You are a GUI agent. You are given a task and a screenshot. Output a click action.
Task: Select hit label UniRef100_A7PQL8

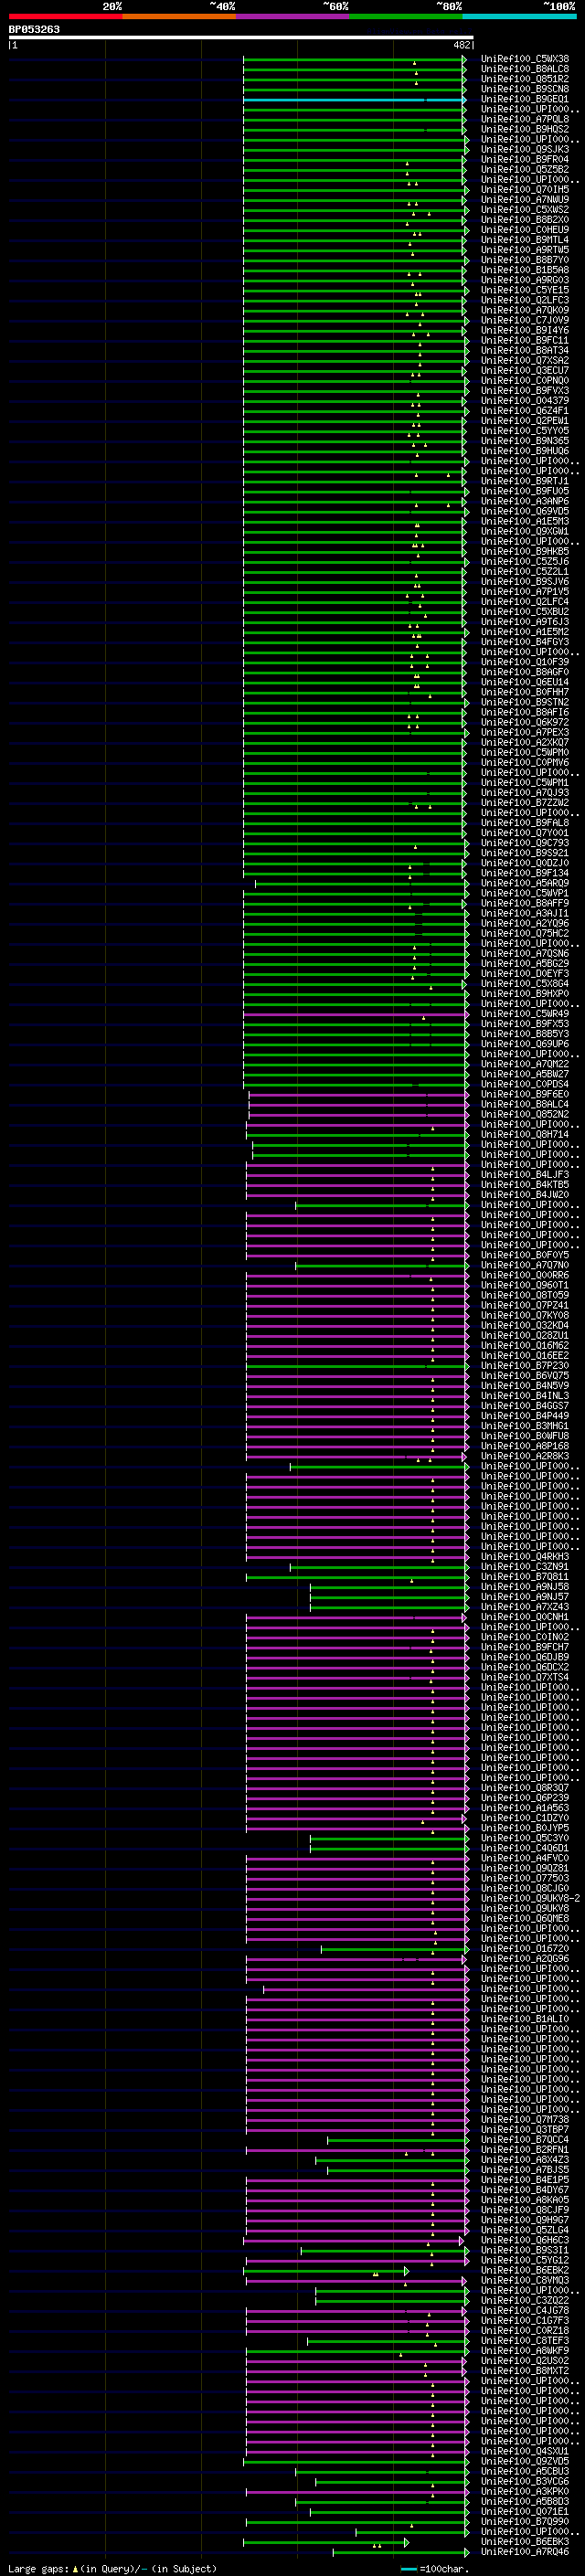[x=524, y=120]
